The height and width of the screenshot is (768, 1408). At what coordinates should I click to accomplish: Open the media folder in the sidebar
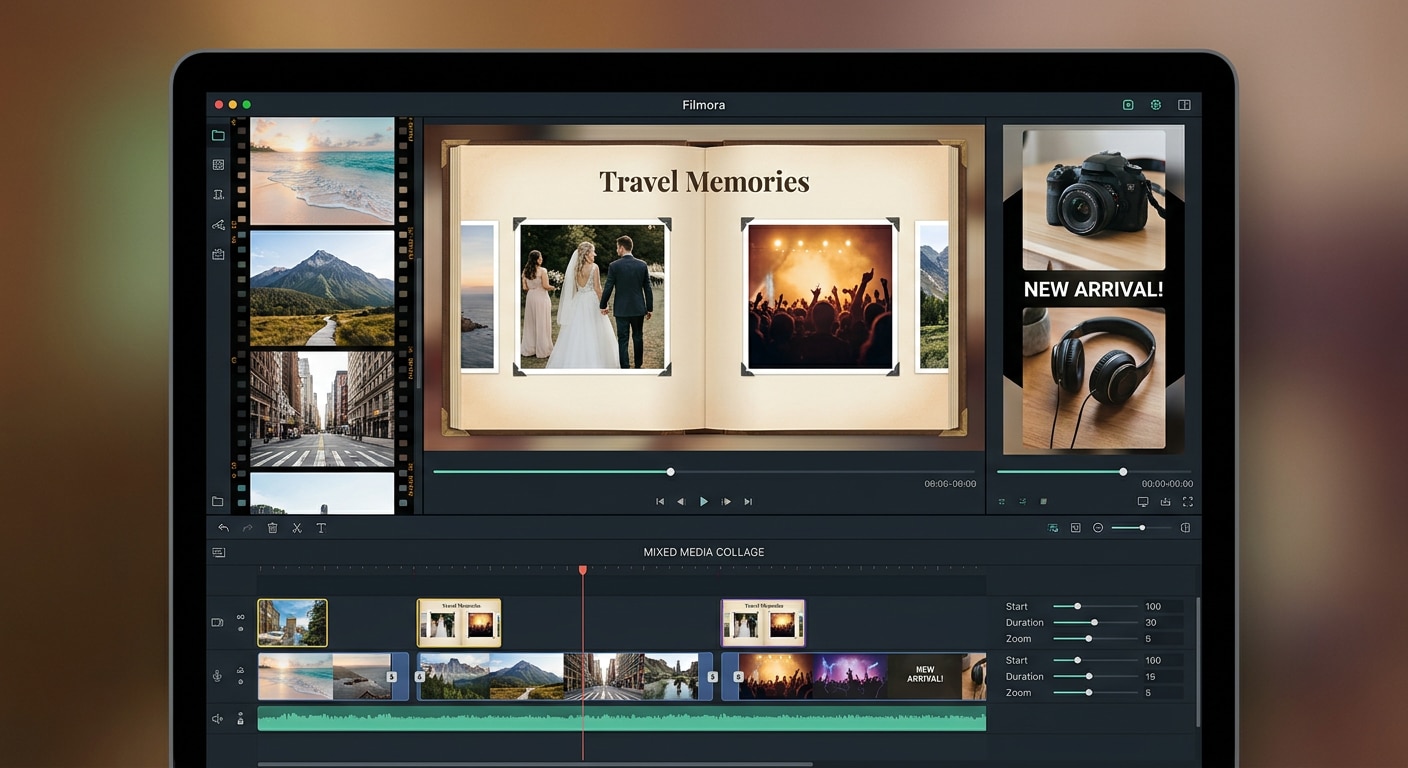[x=218, y=135]
